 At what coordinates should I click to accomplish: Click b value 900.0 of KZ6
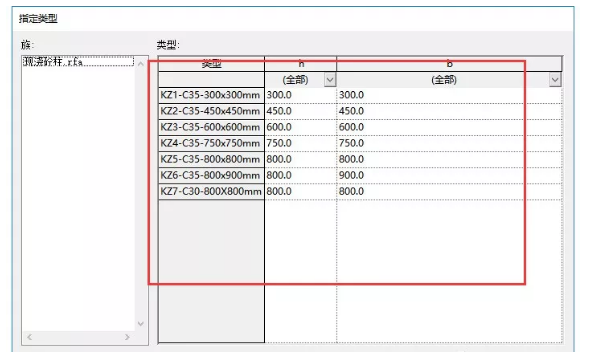(x=449, y=175)
